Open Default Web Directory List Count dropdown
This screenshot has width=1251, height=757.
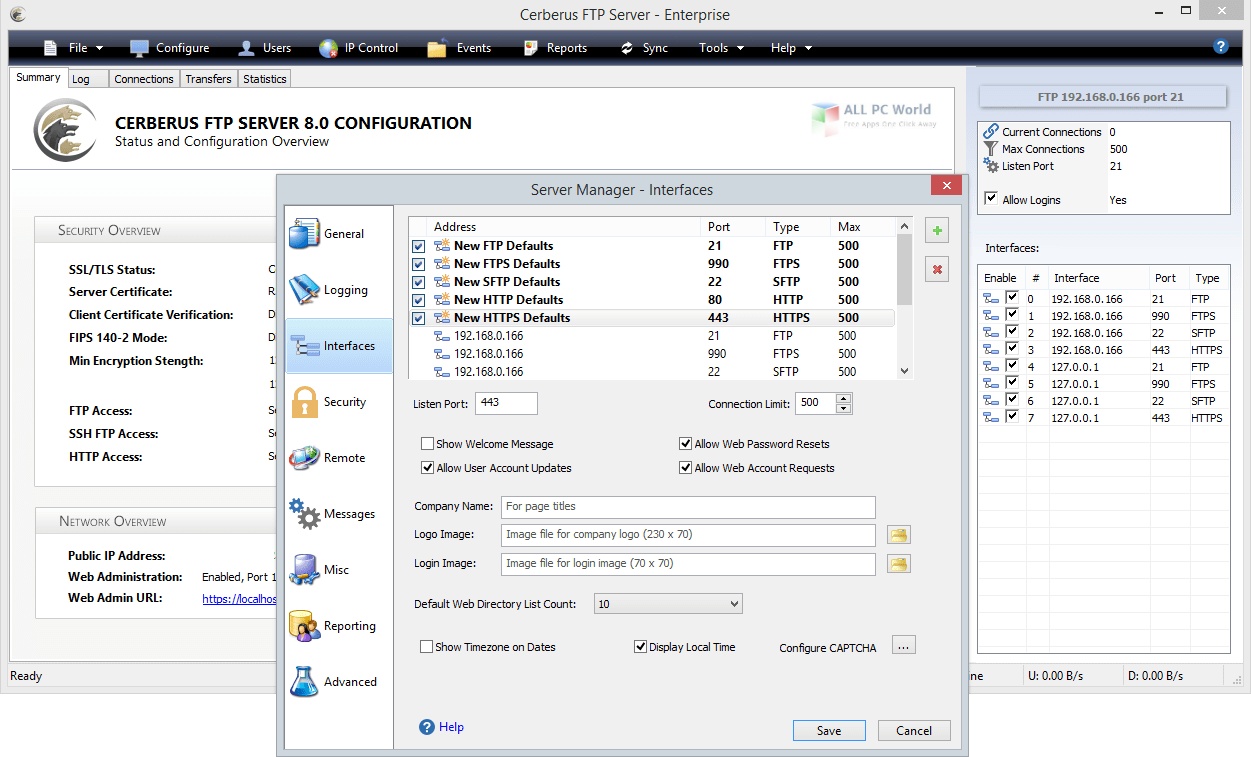click(x=668, y=604)
